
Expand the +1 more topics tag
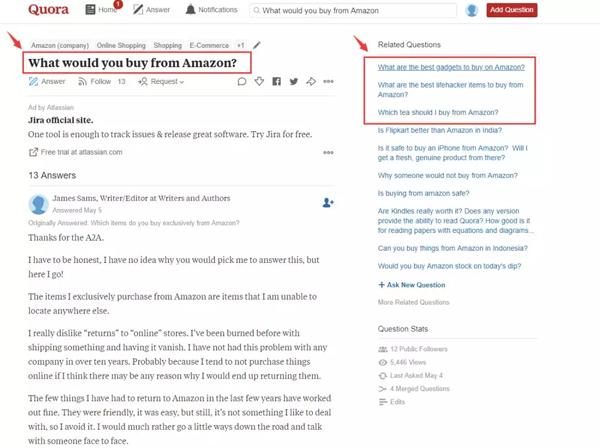pos(240,46)
